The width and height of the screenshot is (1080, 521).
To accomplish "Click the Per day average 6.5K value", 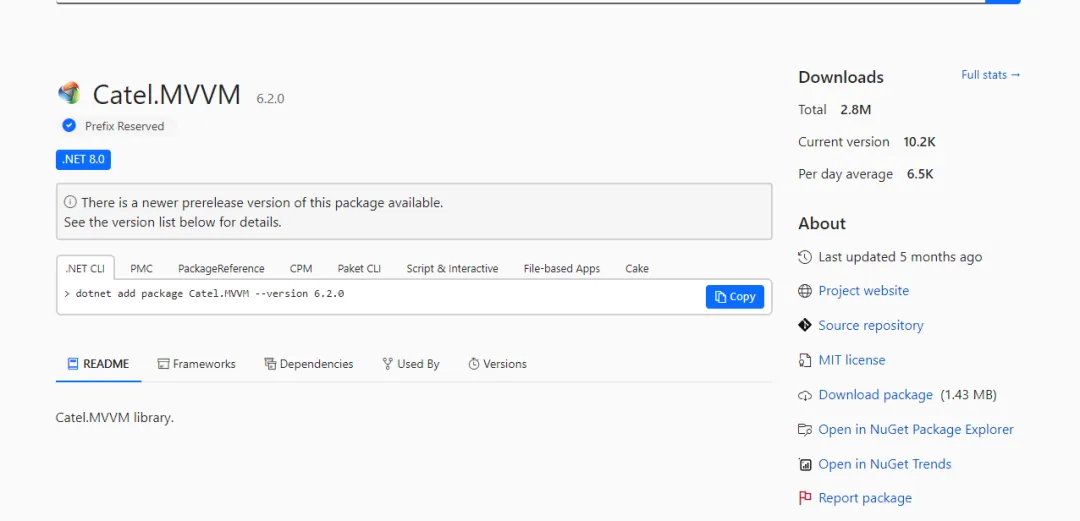I will 920,174.
